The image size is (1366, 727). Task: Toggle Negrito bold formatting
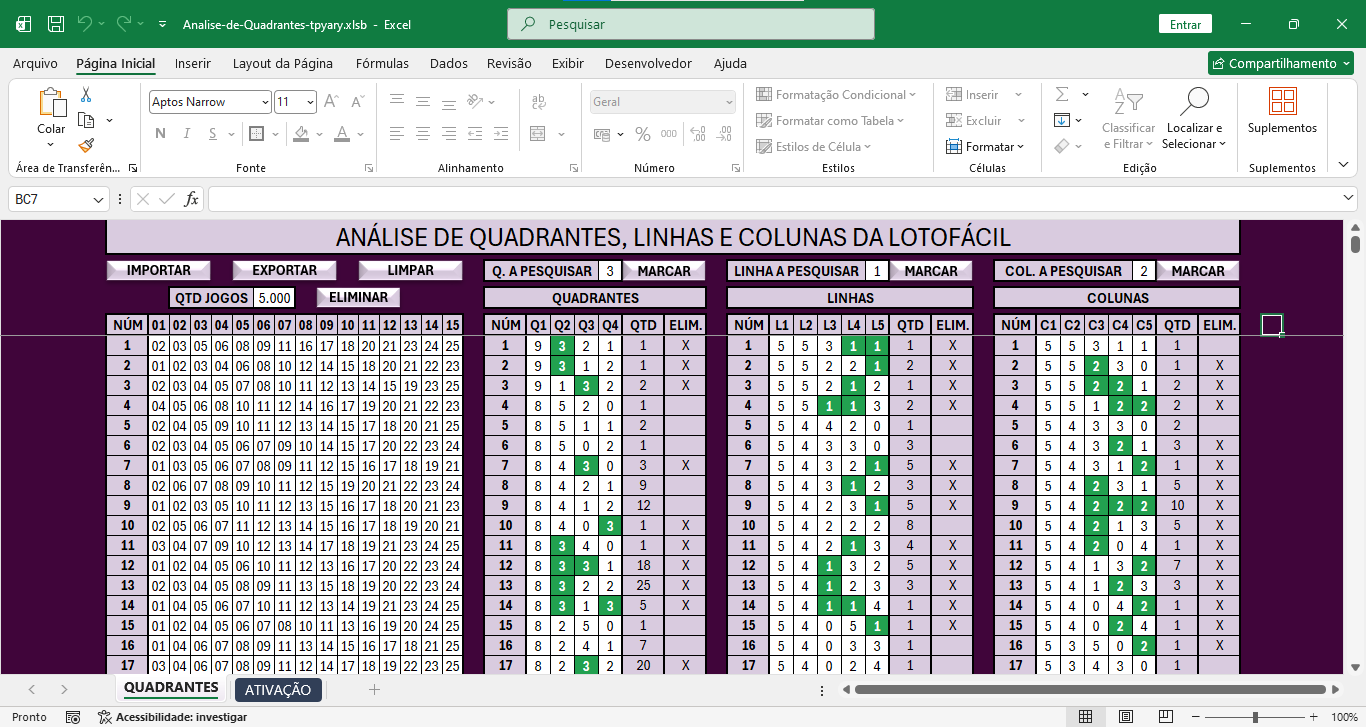[x=160, y=134]
